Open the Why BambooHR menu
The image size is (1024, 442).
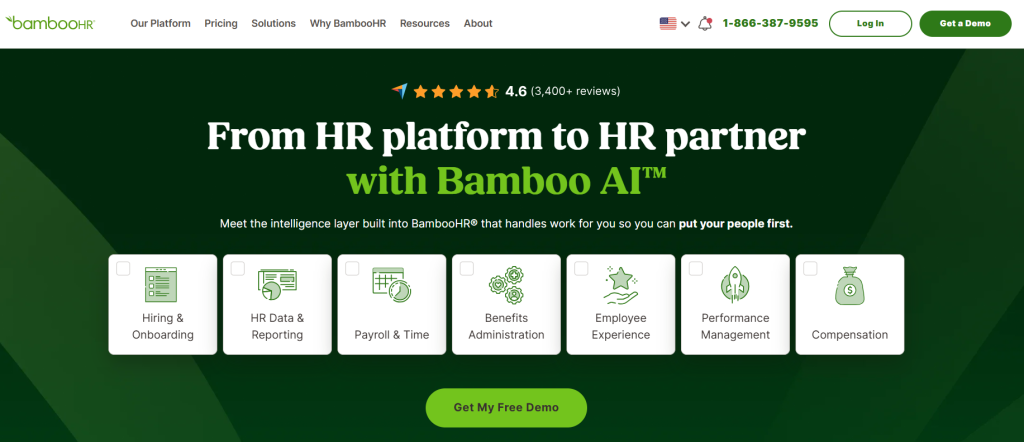click(x=348, y=24)
